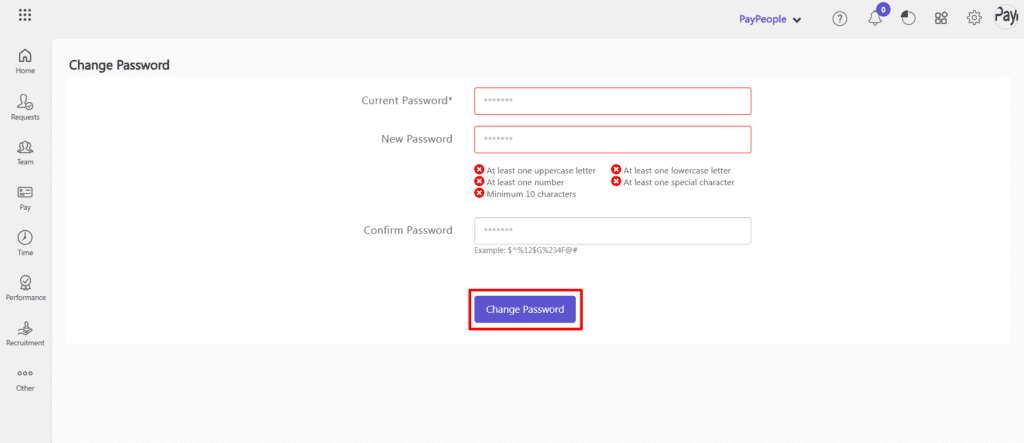Open Requests in the sidebar

tap(25, 107)
